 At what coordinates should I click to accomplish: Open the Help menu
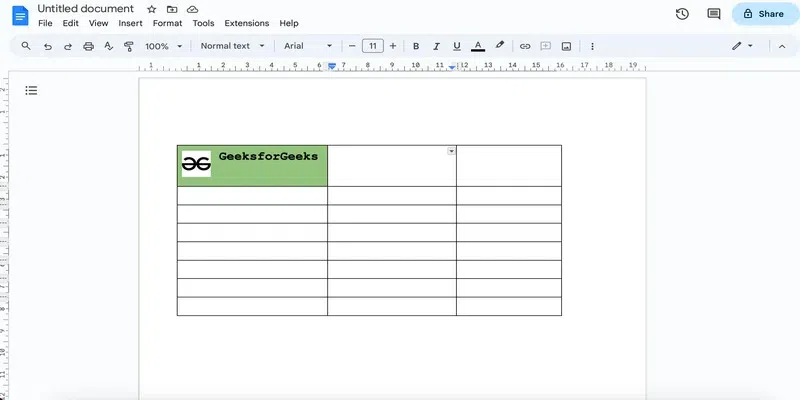pyautogui.click(x=289, y=23)
